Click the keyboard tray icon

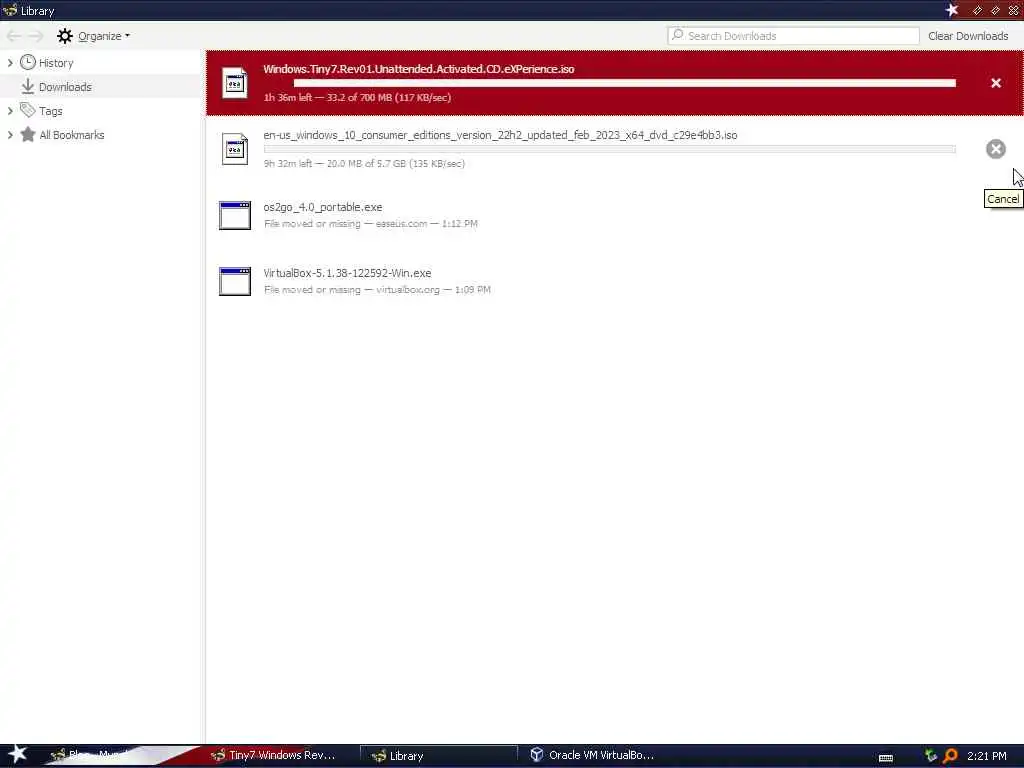pyautogui.click(x=886, y=758)
